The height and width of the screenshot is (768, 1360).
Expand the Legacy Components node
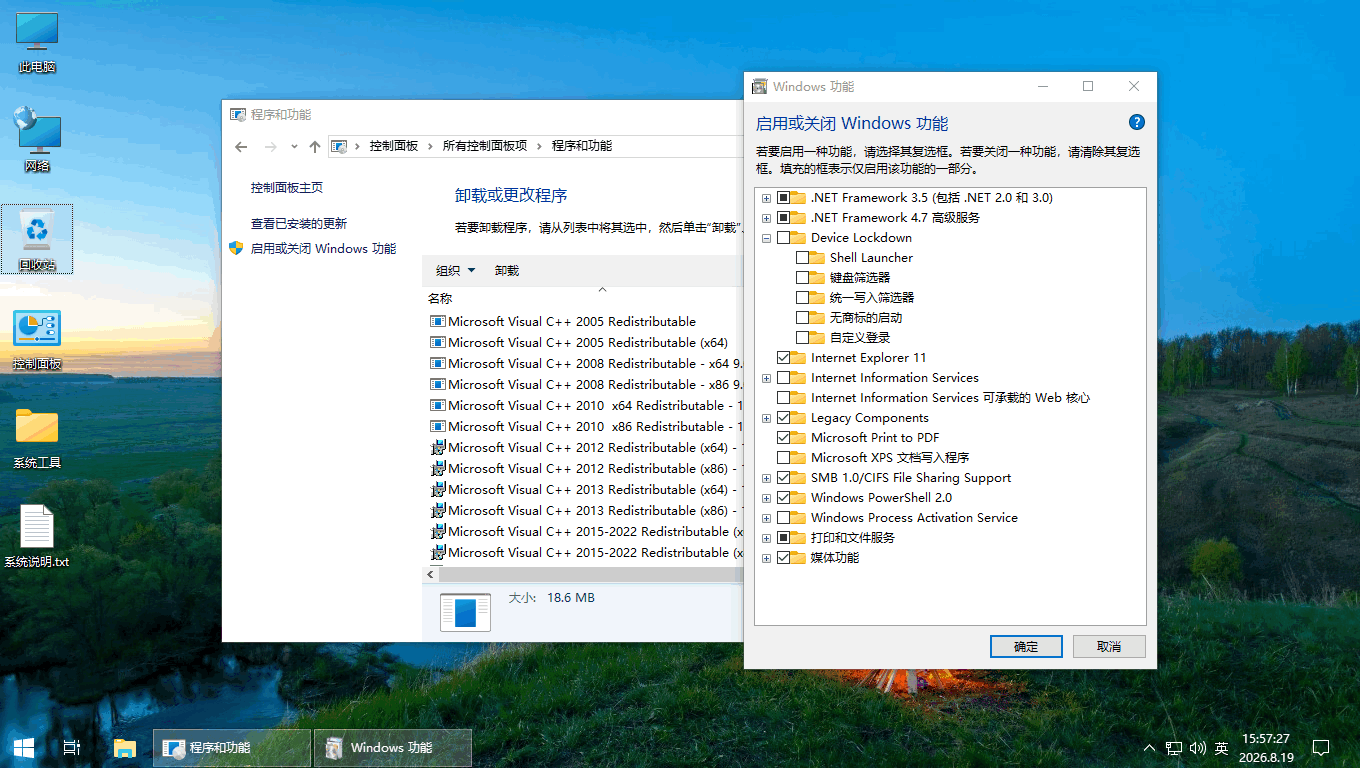767,418
